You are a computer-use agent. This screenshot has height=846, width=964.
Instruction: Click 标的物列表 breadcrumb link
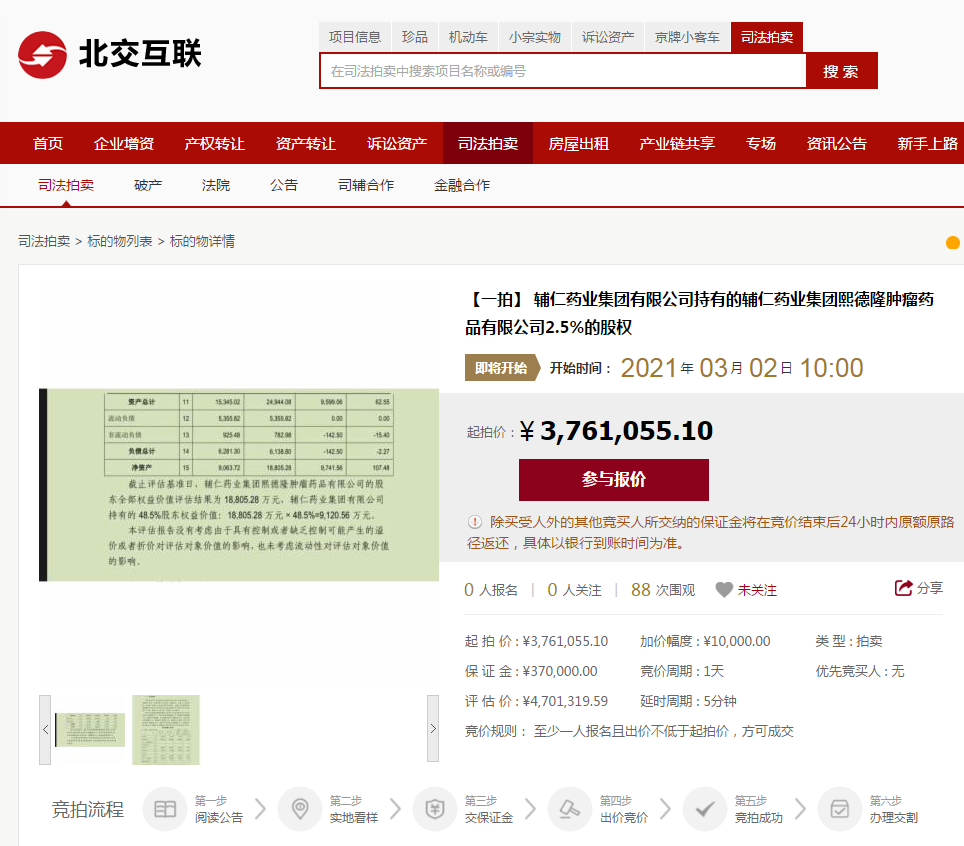click(x=120, y=241)
